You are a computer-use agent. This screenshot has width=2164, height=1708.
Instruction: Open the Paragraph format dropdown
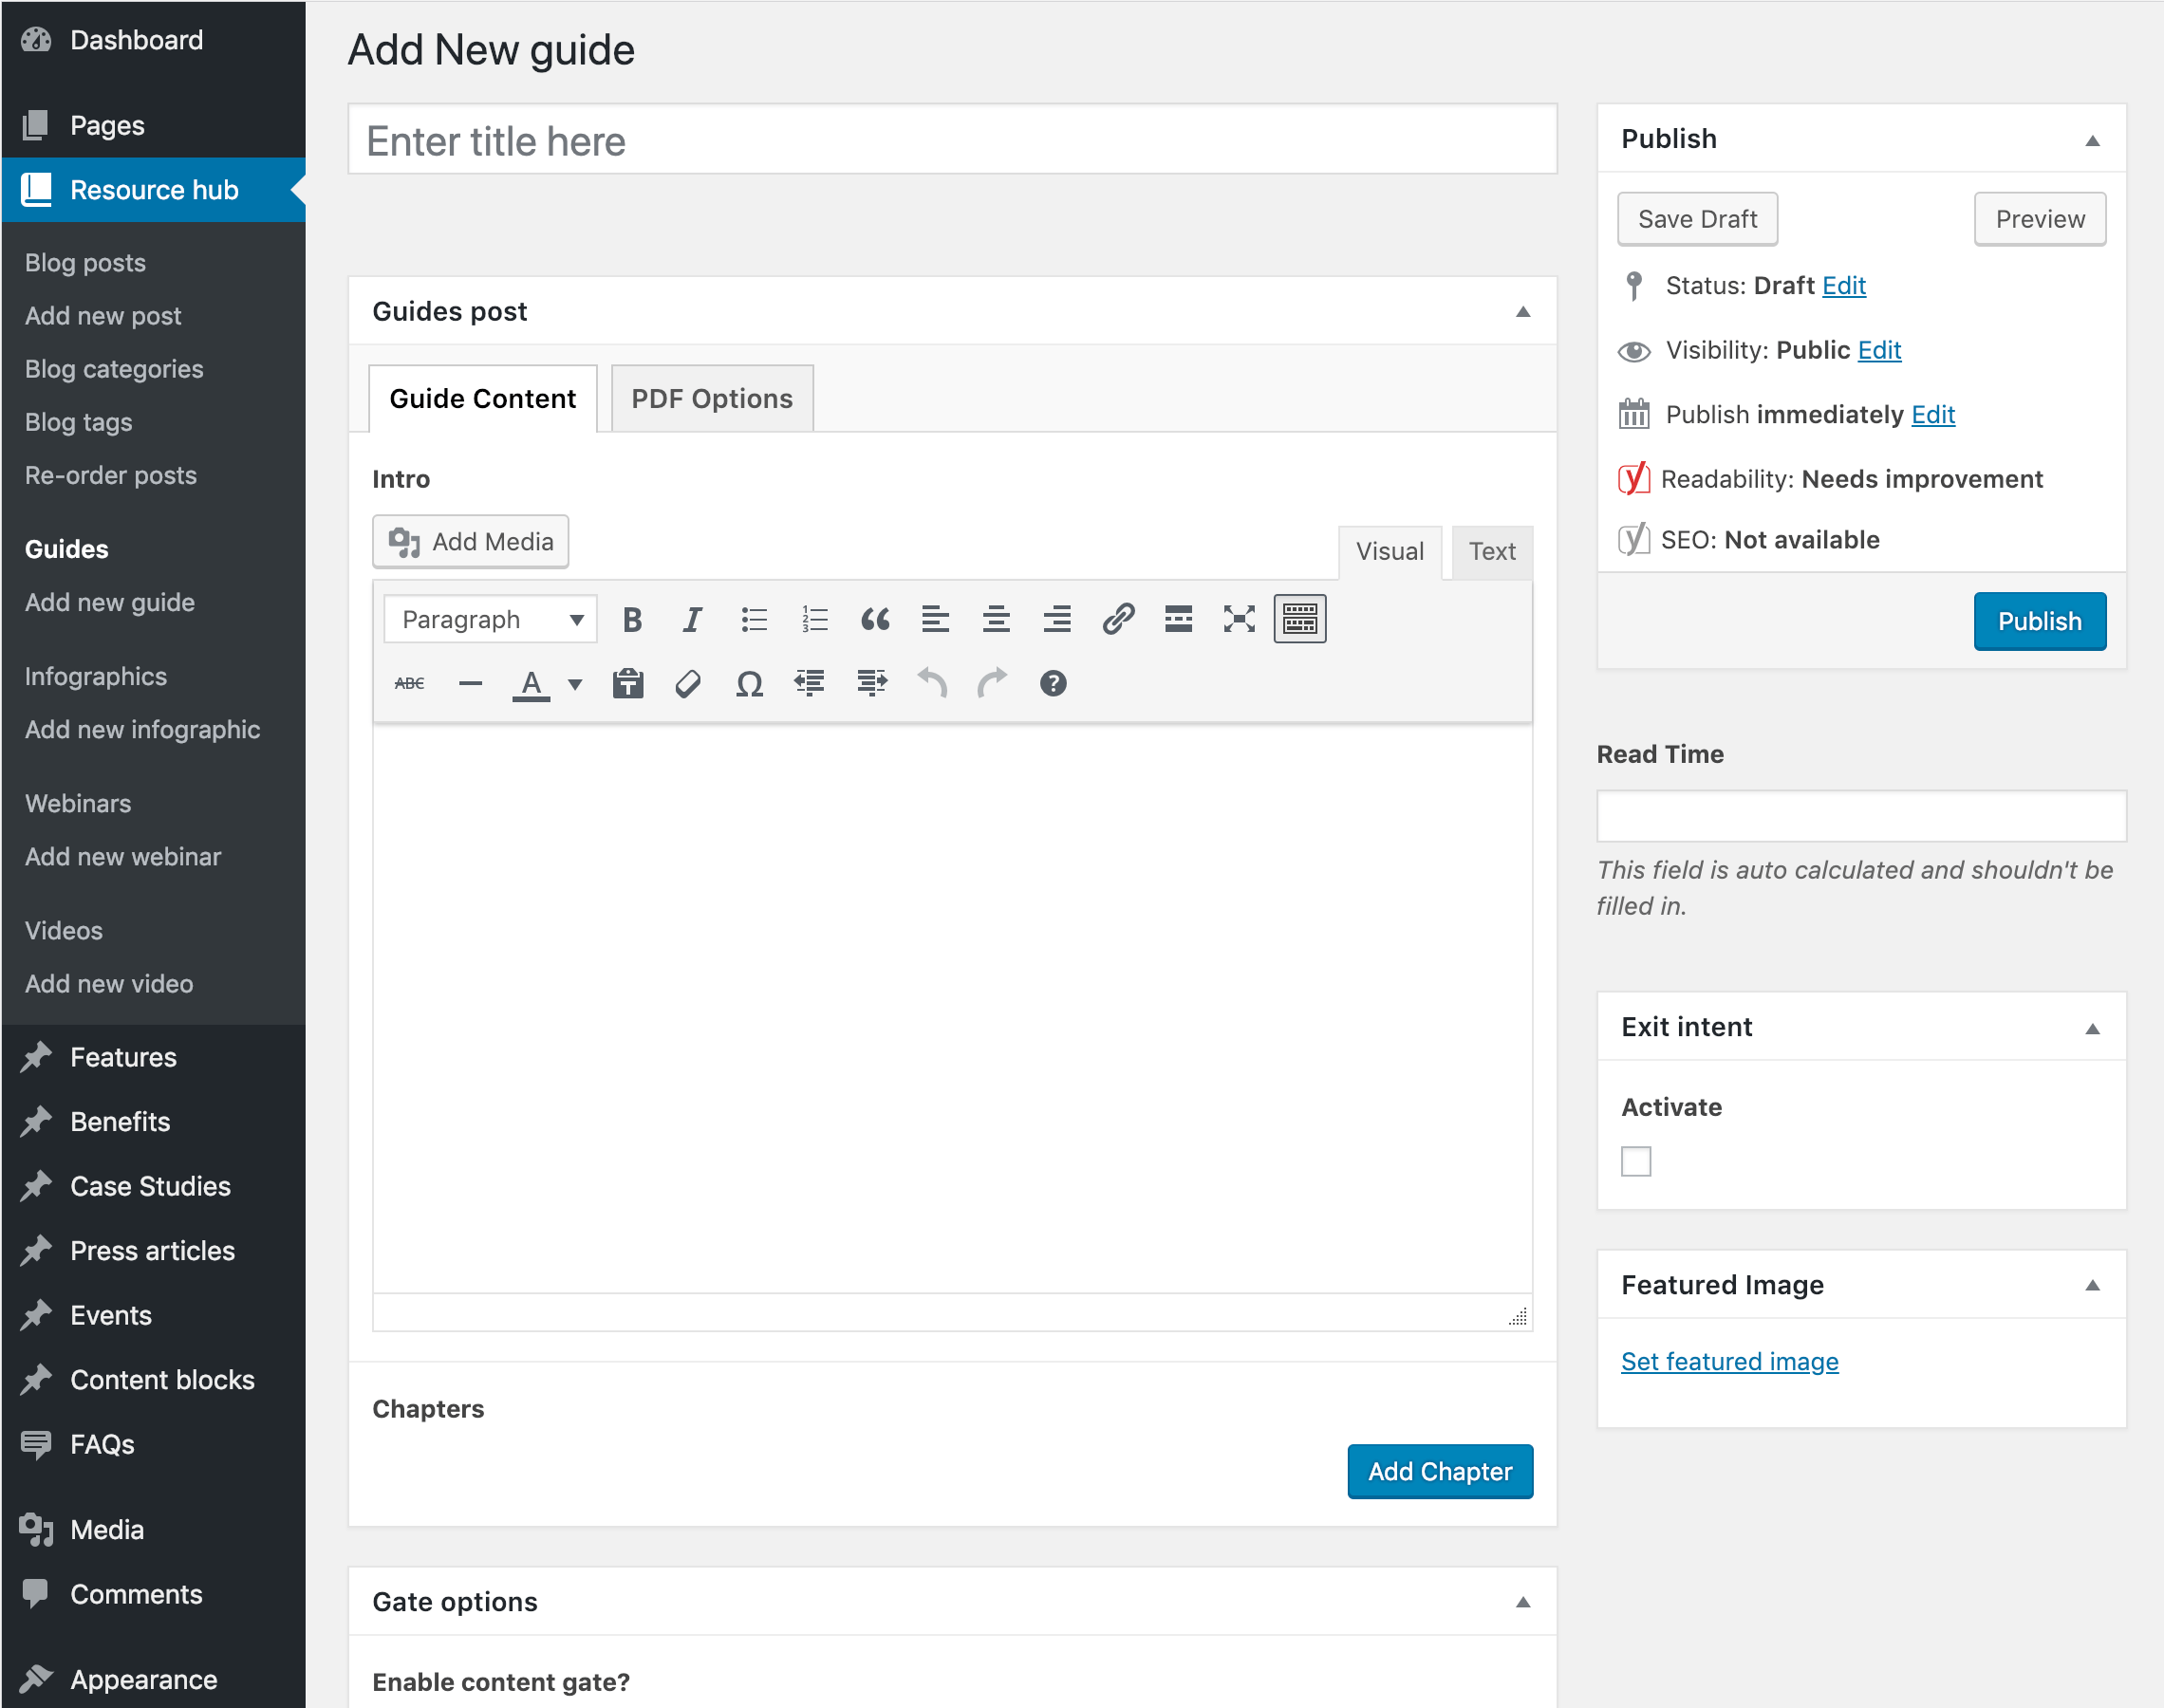(x=490, y=620)
